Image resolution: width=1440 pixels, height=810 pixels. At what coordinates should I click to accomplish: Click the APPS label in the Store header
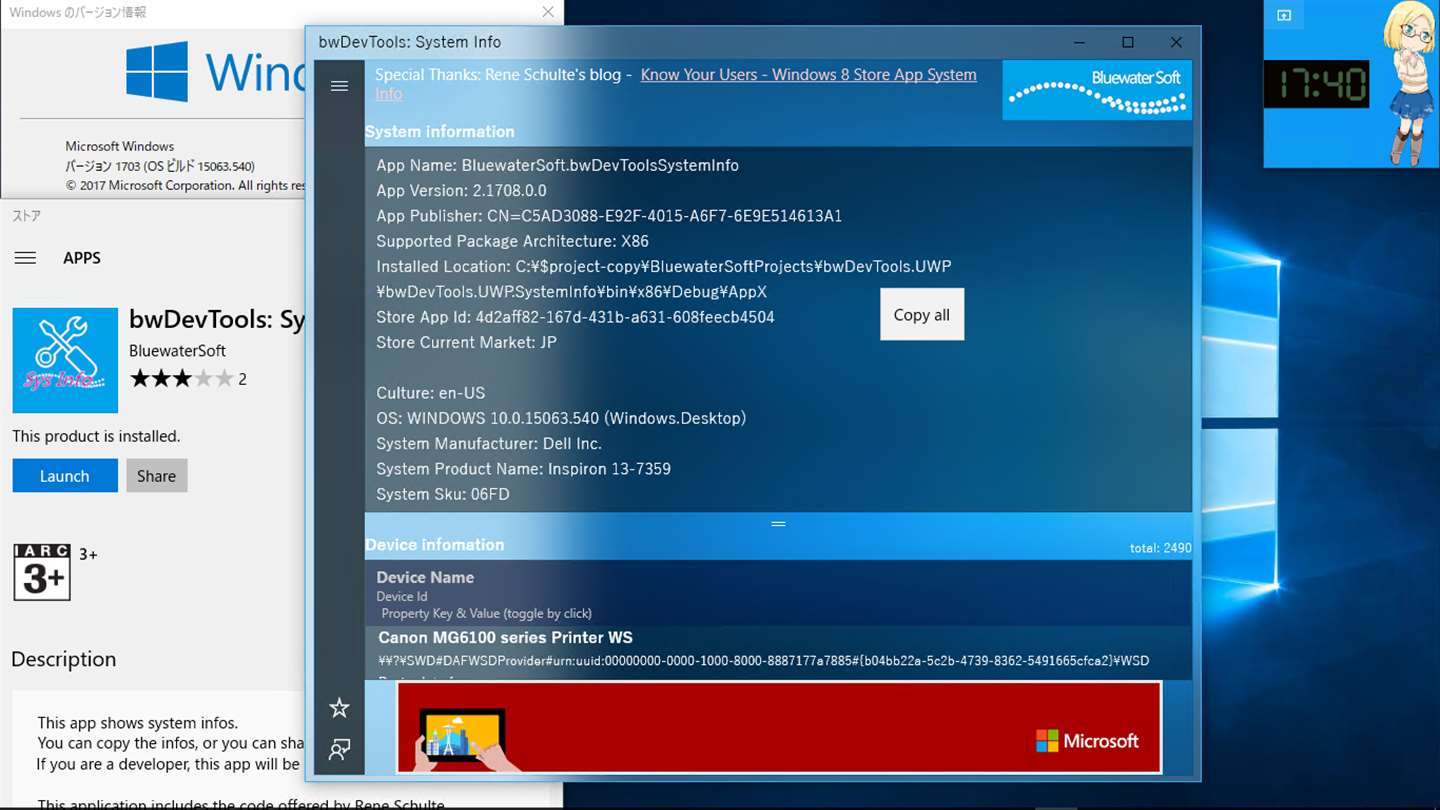click(82, 258)
